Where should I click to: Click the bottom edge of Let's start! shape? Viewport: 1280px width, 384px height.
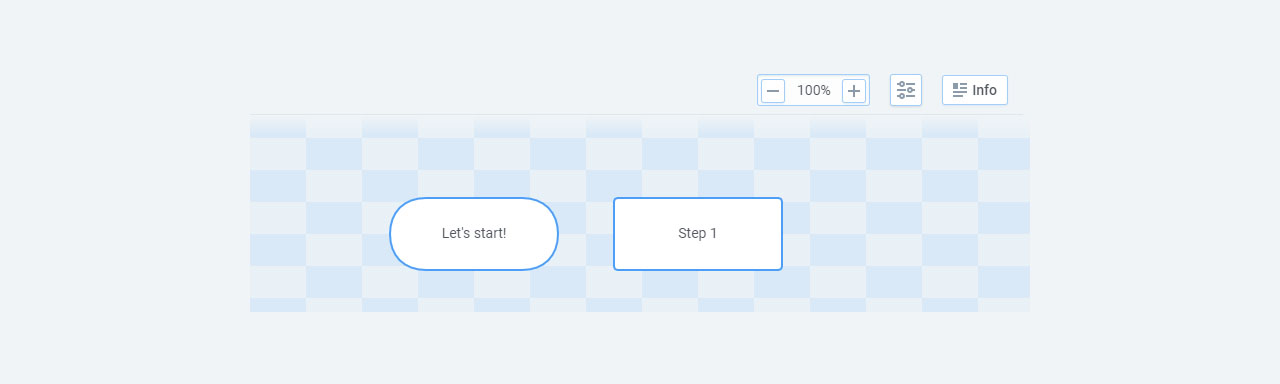pyautogui.click(x=474, y=269)
